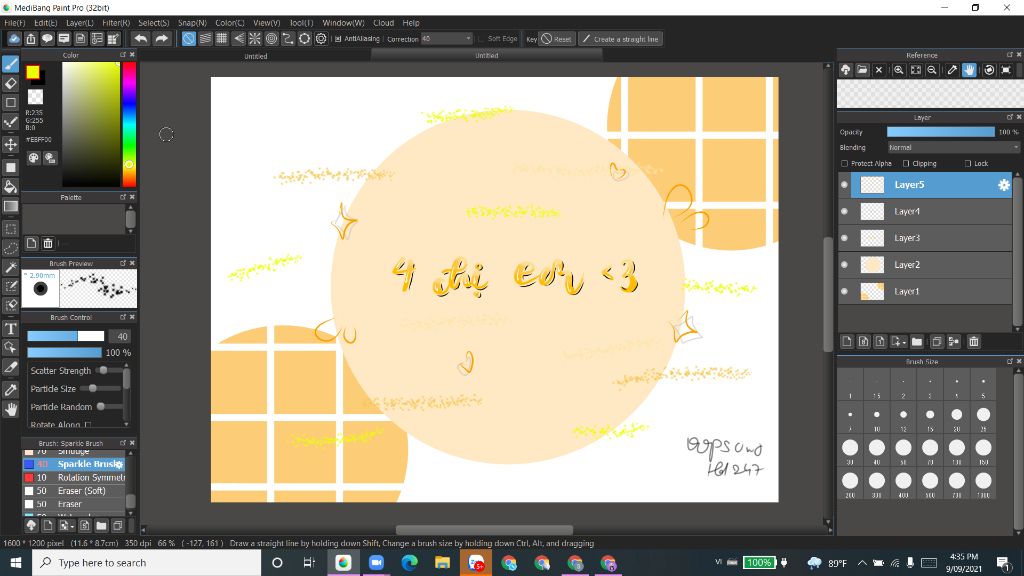
Task: Hide Layer4 using its visibility dot
Action: (844, 212)
